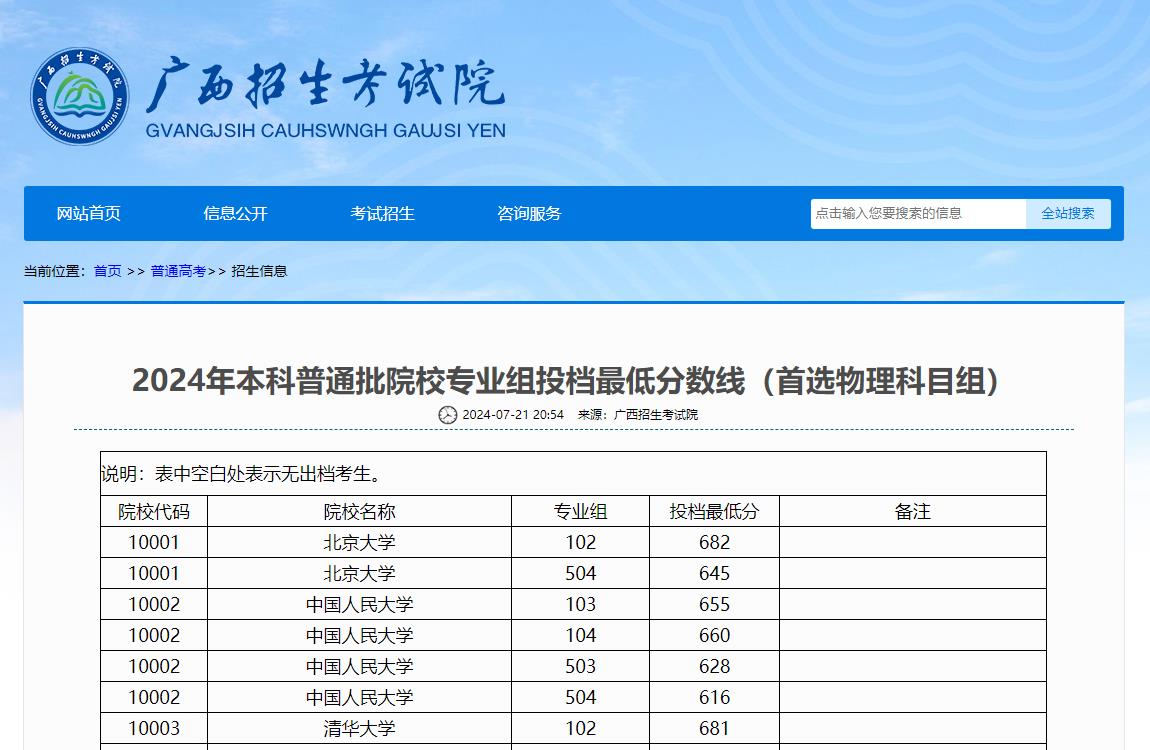Open the 信息公开 navigation menu
Image resolution: width=1150 pixels, height=750 pixels.
236,213
